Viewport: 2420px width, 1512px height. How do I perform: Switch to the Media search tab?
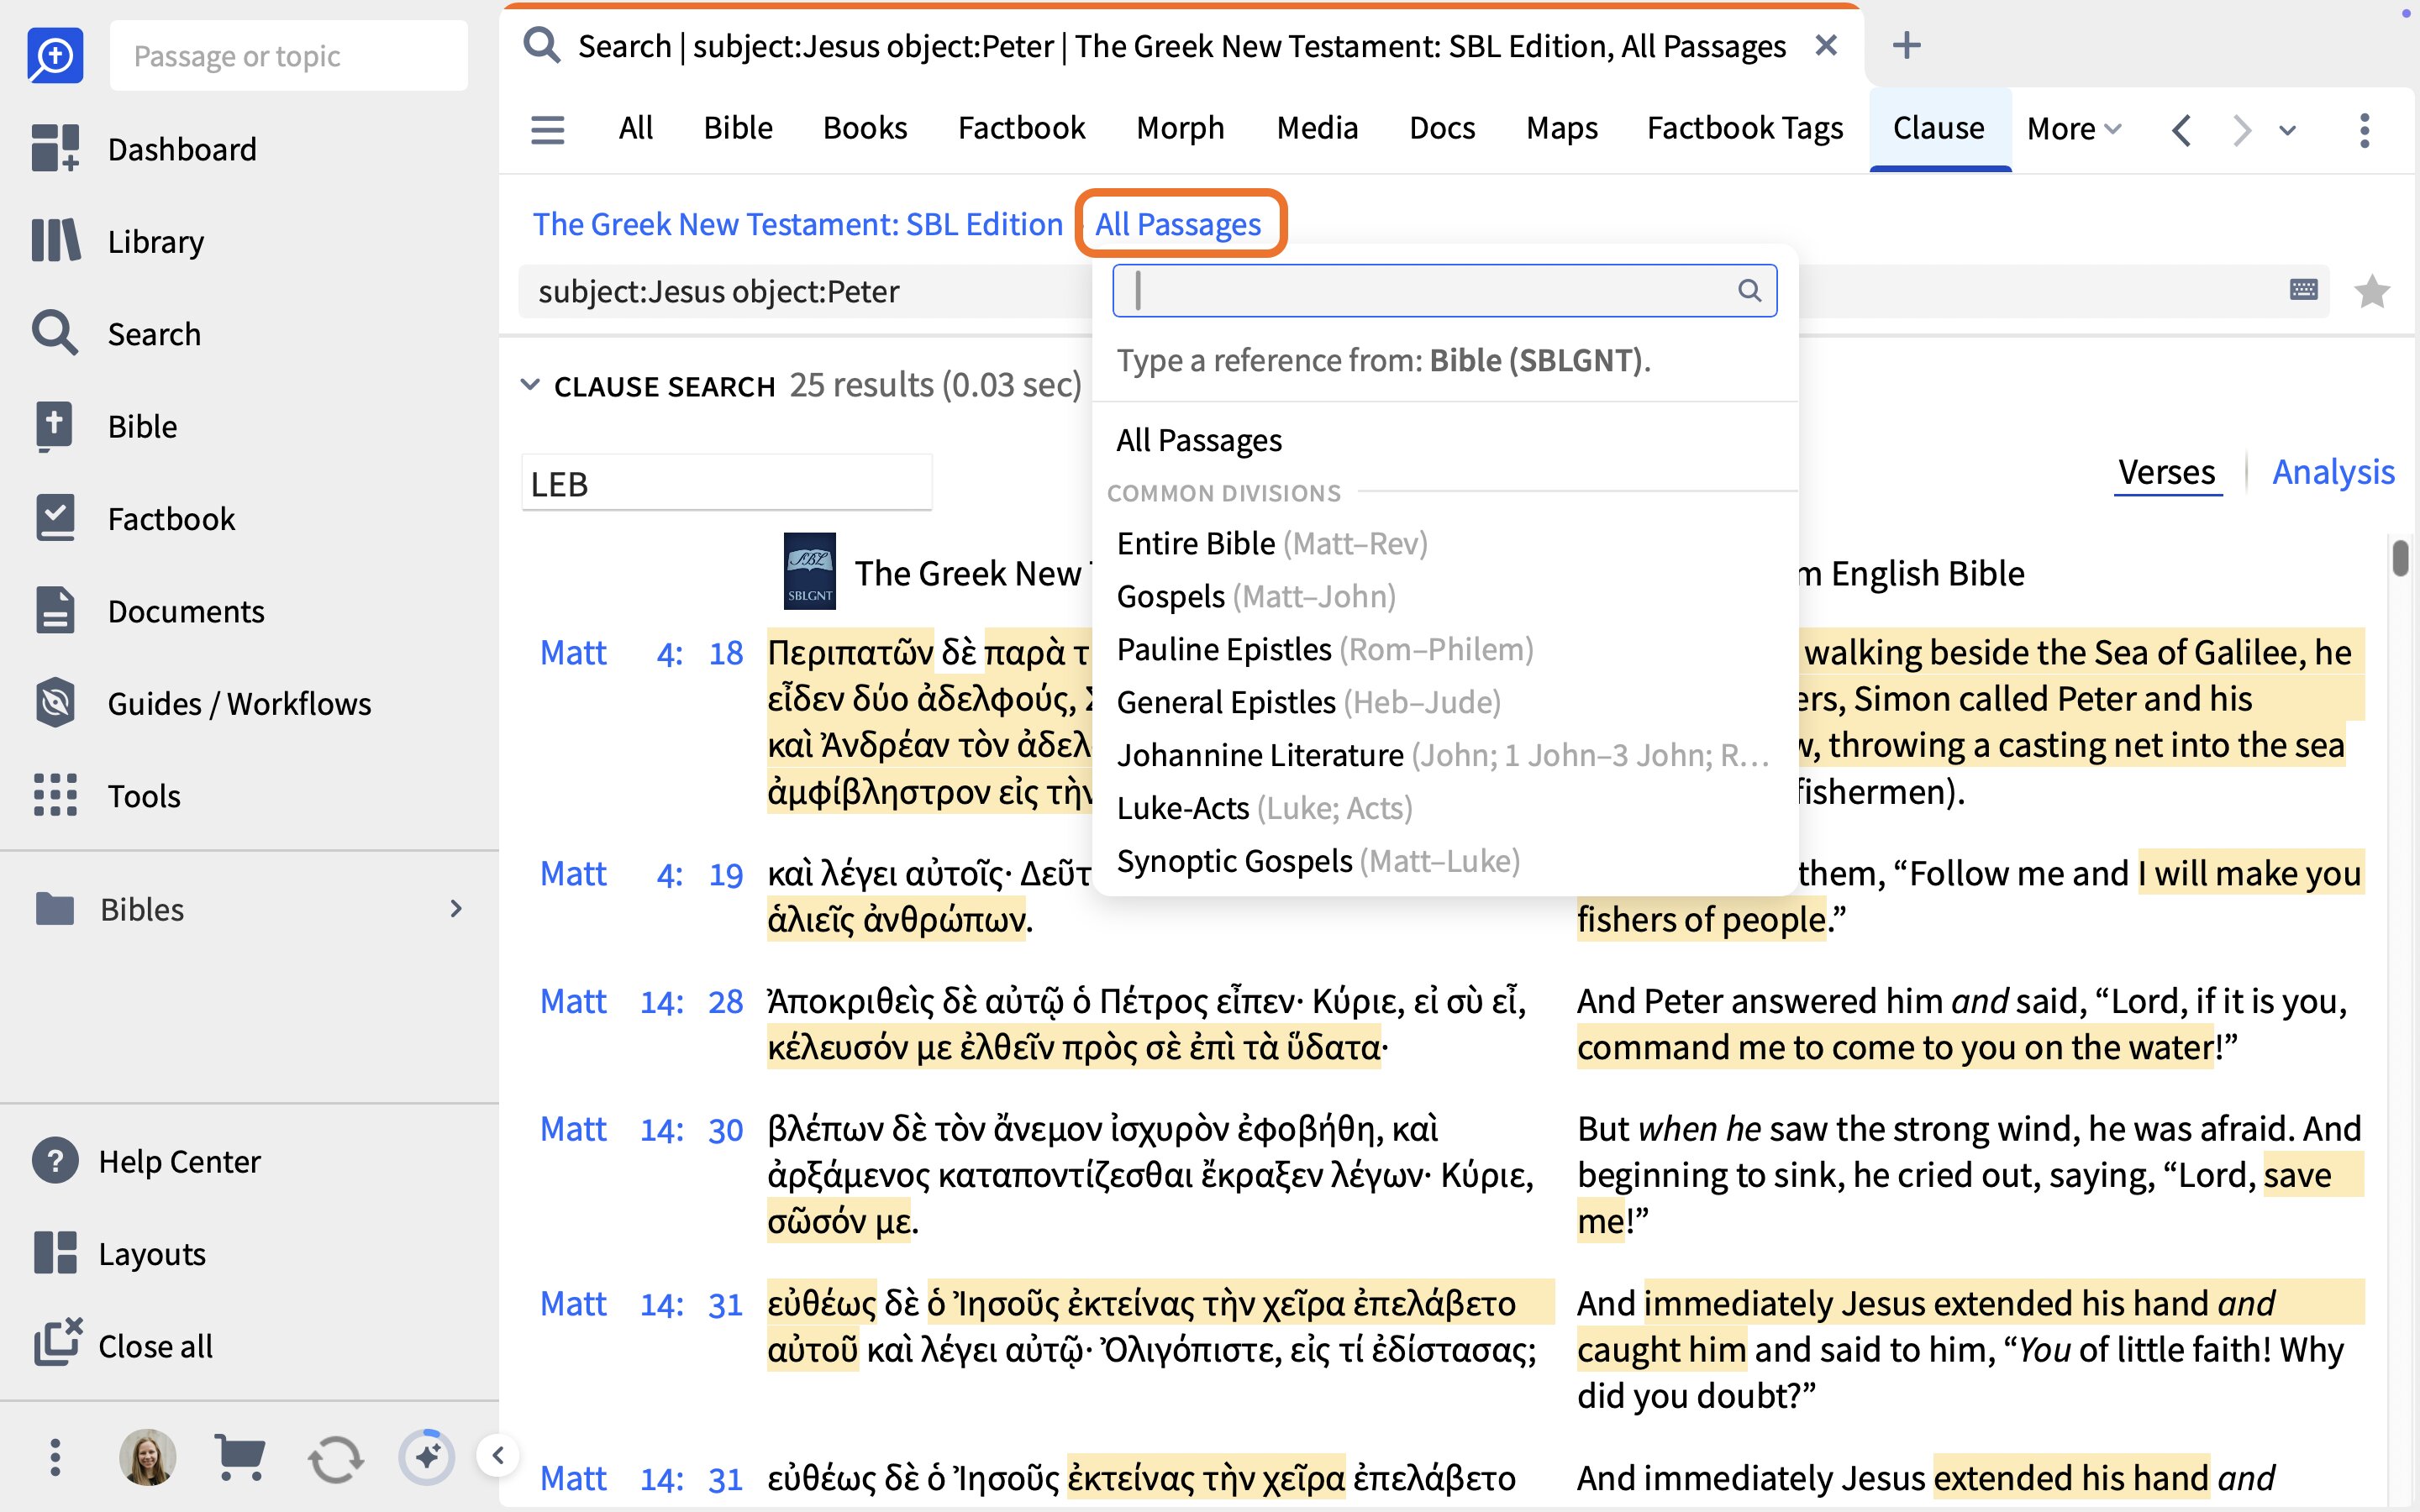coord(1317,128)
